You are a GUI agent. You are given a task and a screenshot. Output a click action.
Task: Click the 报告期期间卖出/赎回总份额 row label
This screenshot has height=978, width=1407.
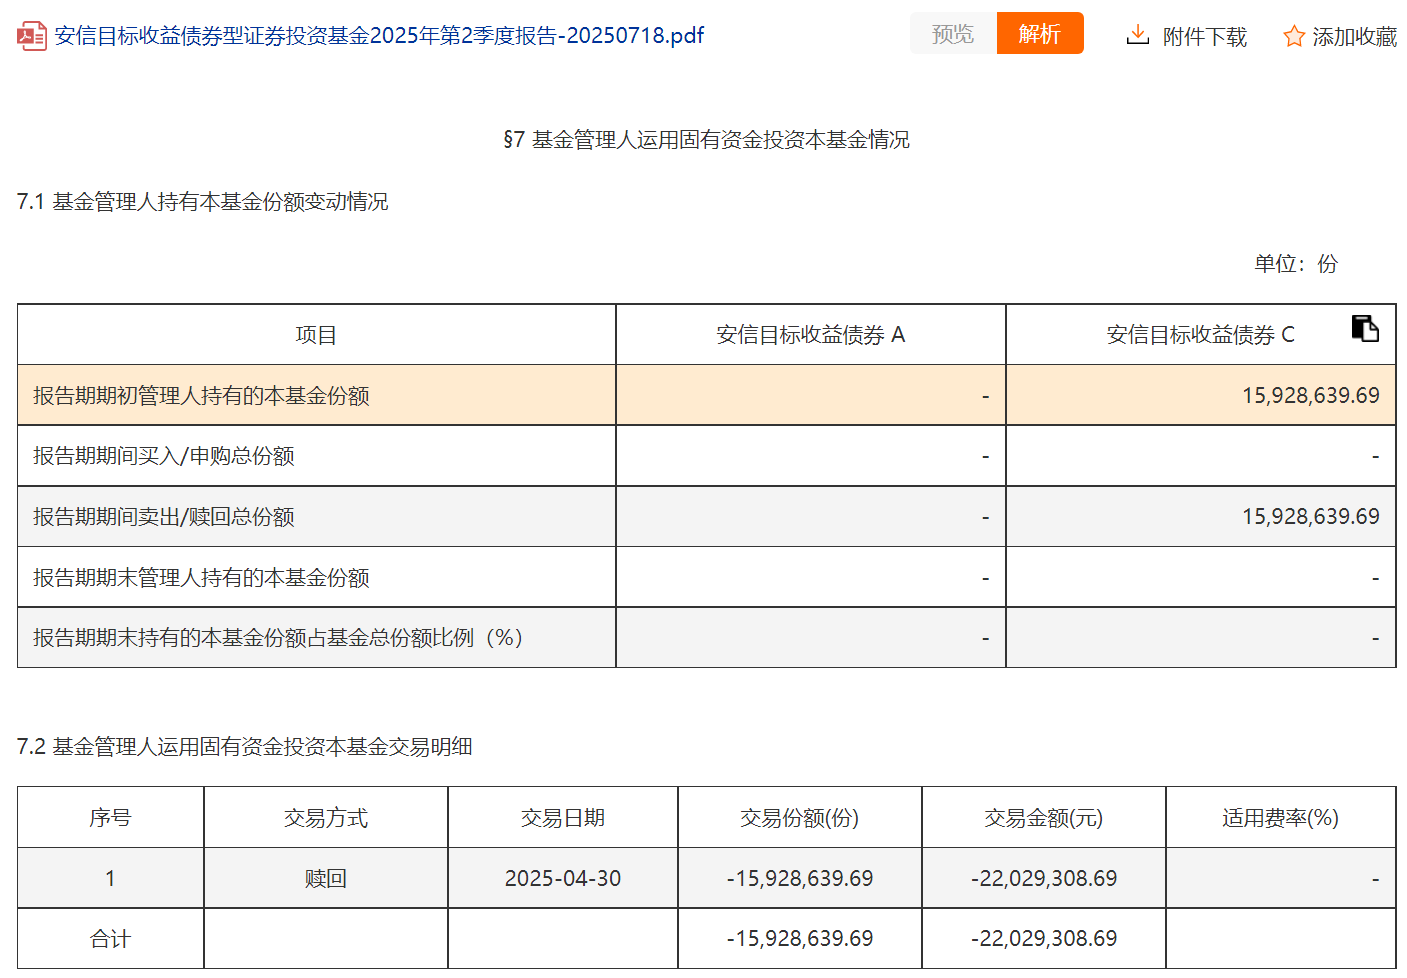(x=164, y=517)
